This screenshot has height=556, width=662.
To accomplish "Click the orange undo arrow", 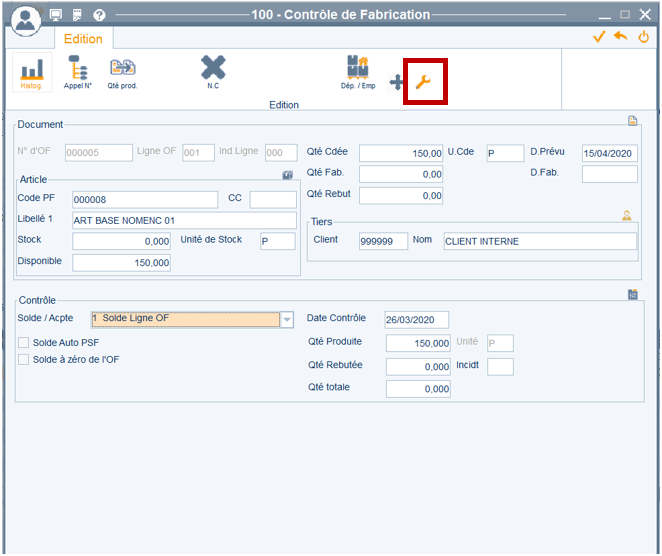I will (621, 36).
